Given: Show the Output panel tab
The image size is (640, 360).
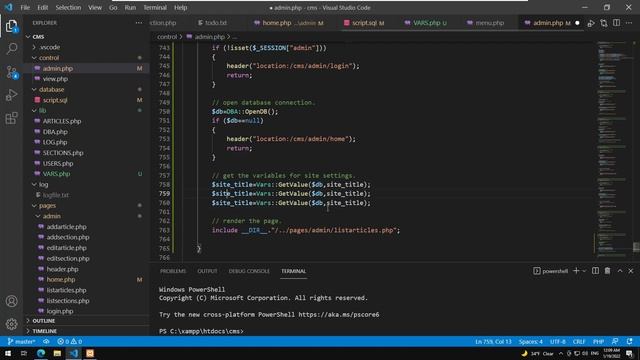Looking at the screenshot, I should click(x=207, y=271).
